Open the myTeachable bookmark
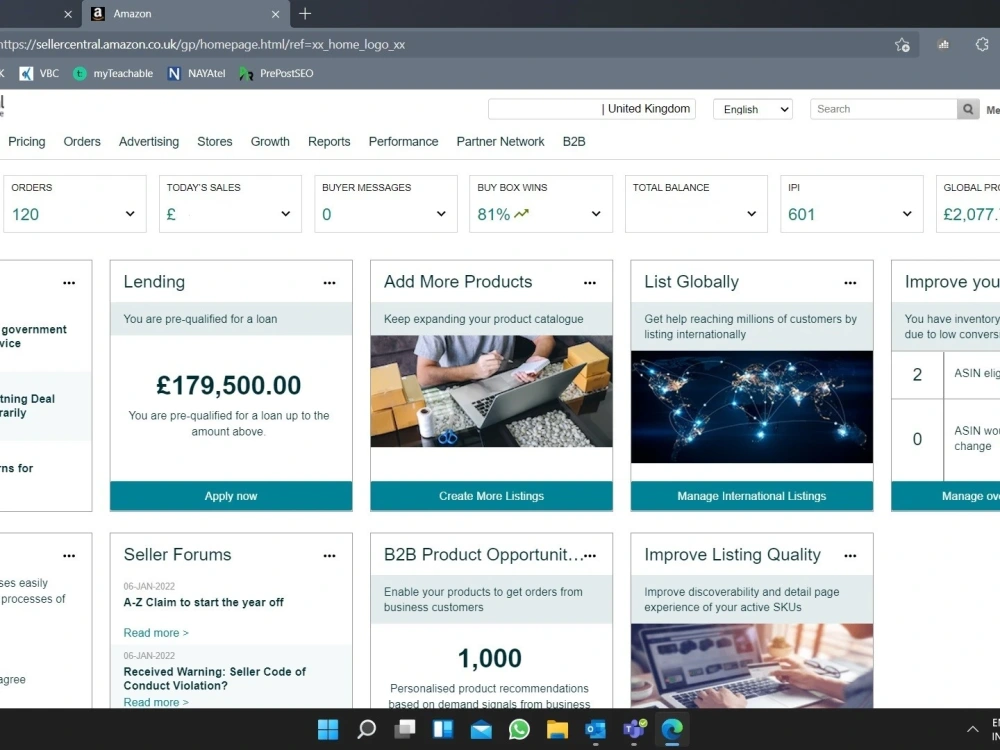The image size is (1000, 750). [x=114, y=73]
